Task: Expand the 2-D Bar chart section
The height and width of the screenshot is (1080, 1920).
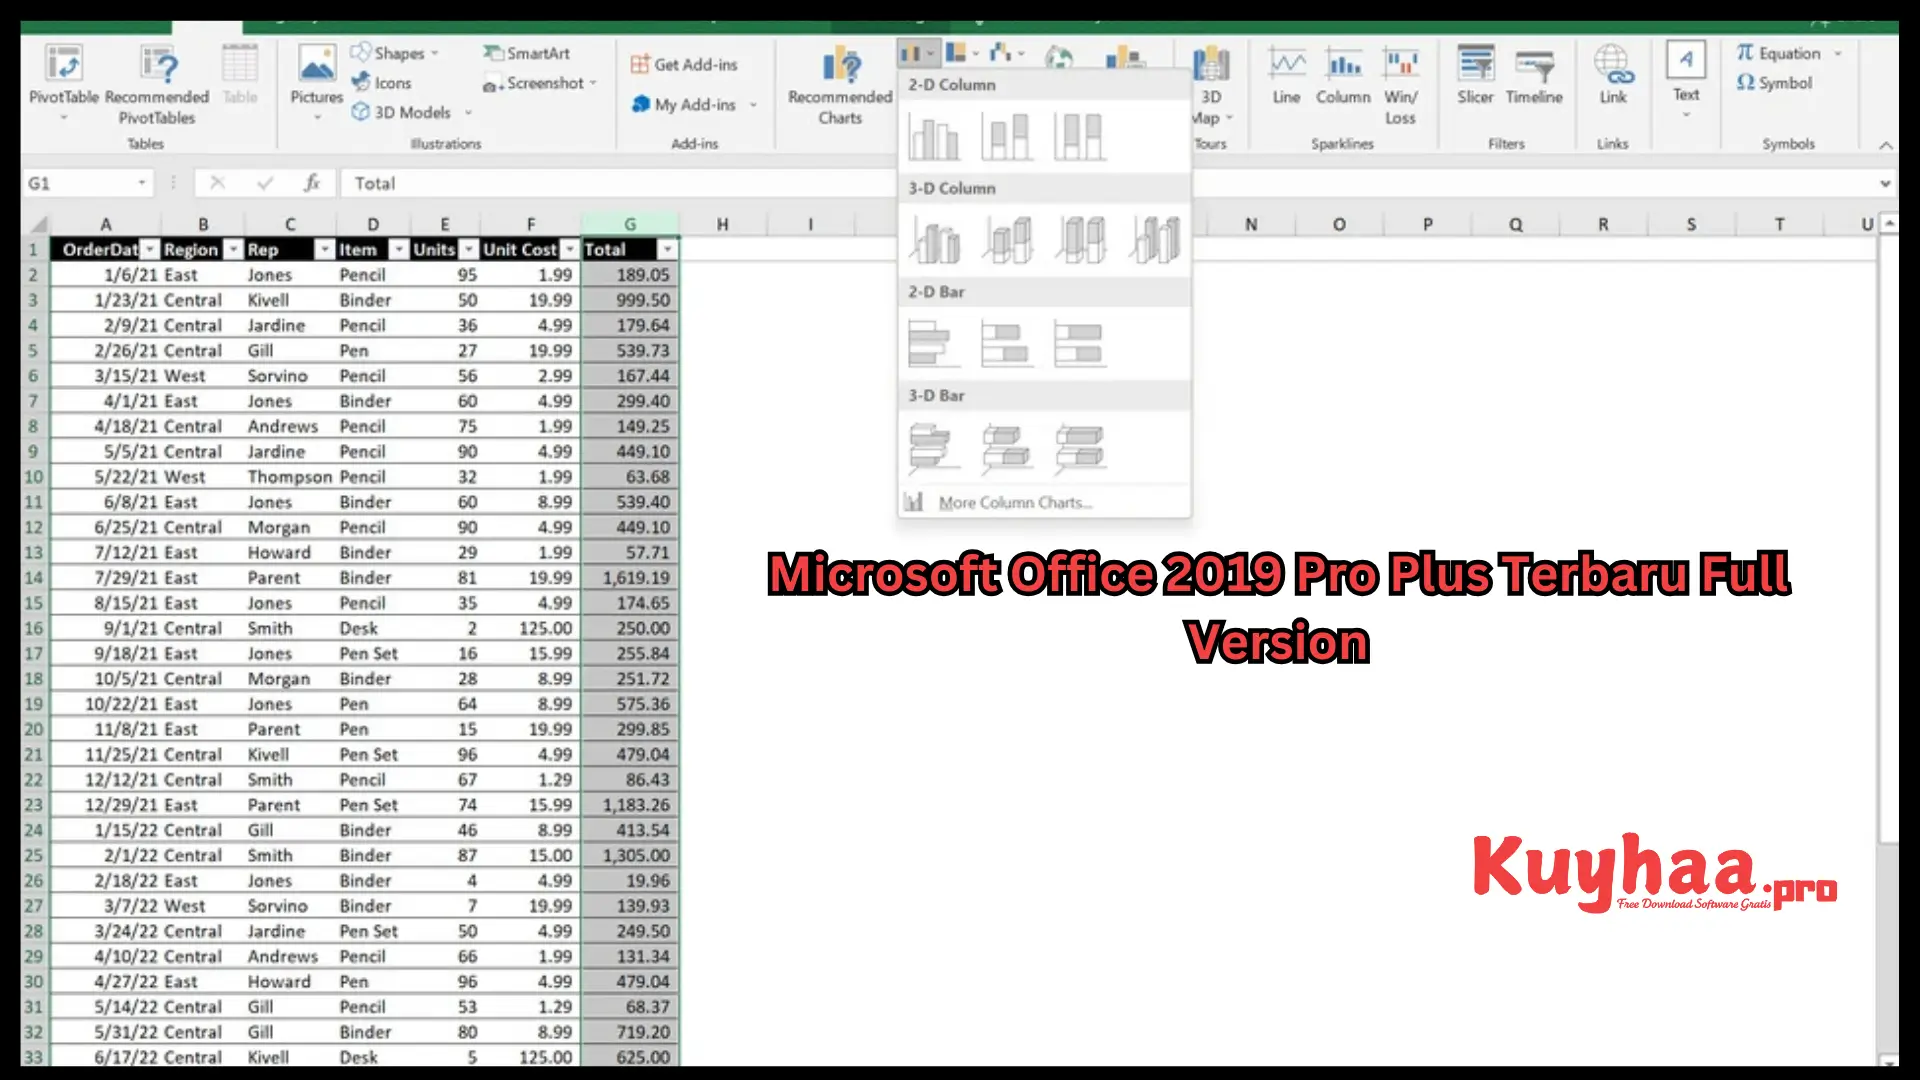Action: [938, 291]
